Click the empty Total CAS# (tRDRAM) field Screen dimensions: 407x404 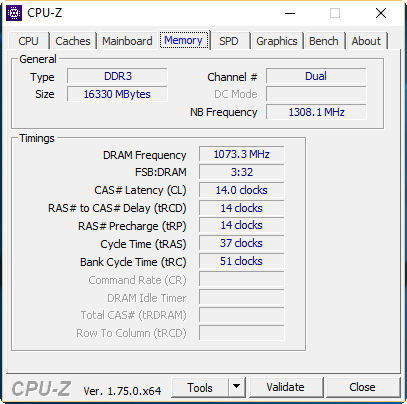click(x=242, y=315)
